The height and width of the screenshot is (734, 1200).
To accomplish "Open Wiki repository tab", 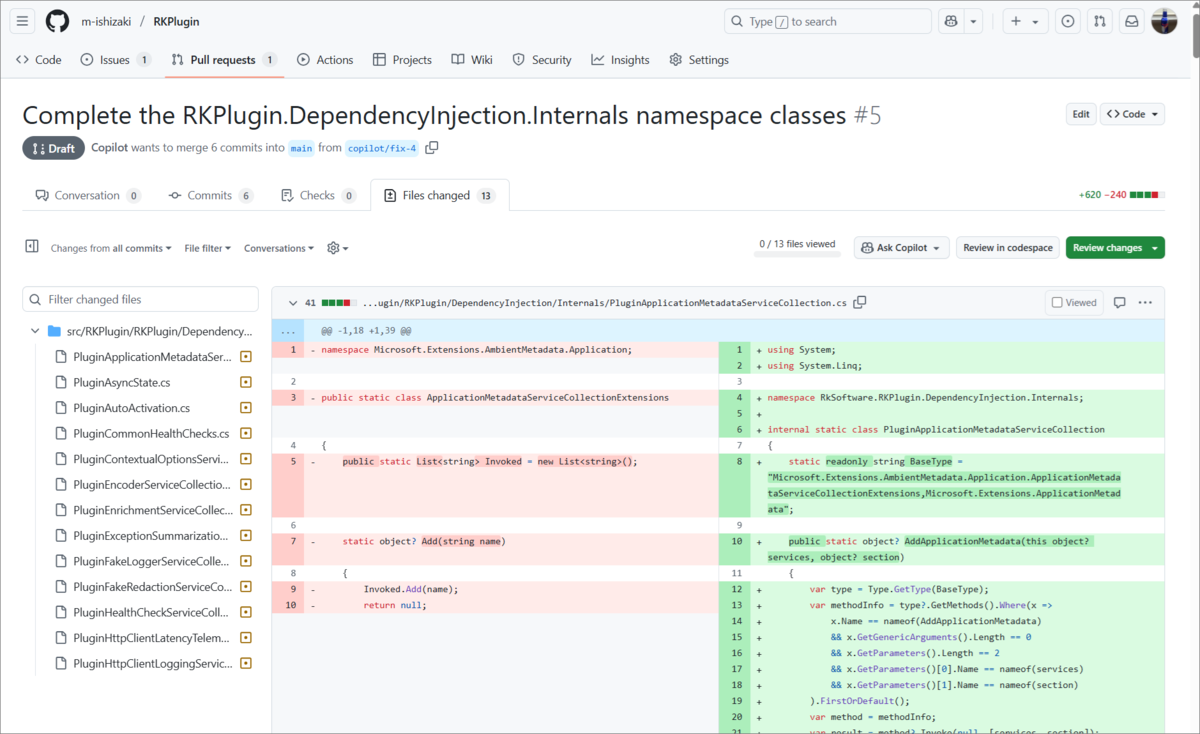I will click(x=472, y=60).
